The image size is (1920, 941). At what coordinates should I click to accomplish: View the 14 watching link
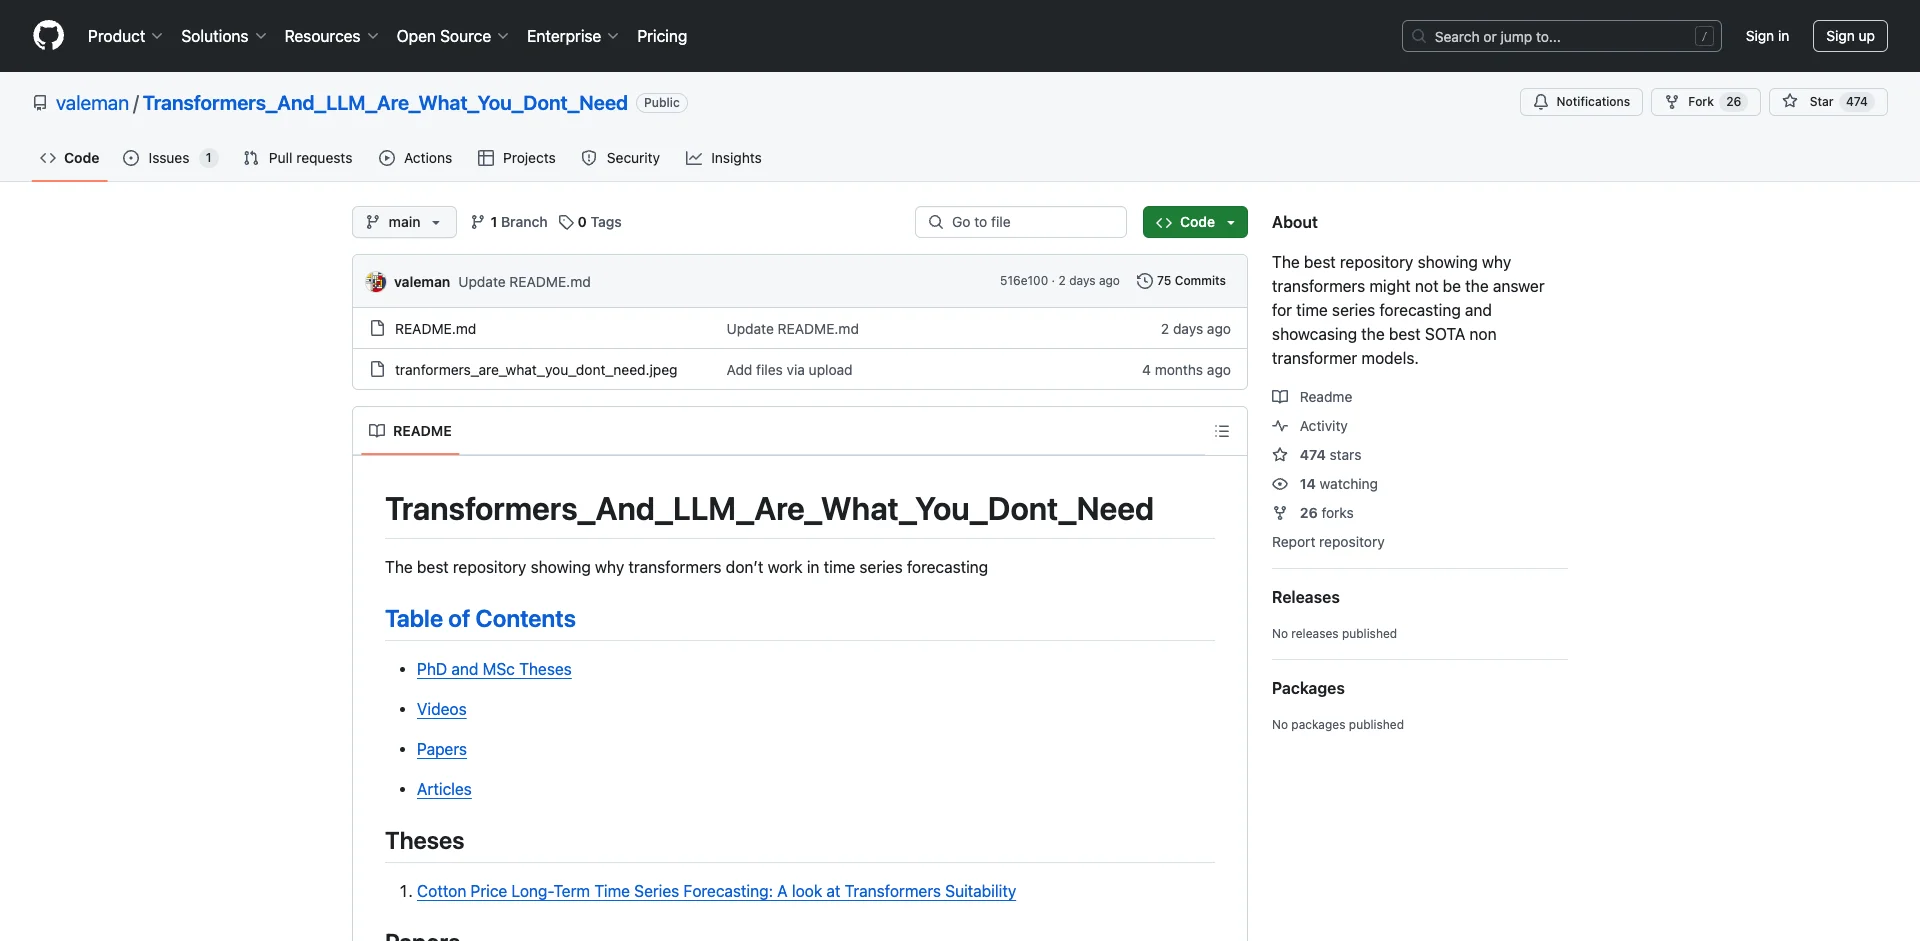[1325, 484]
